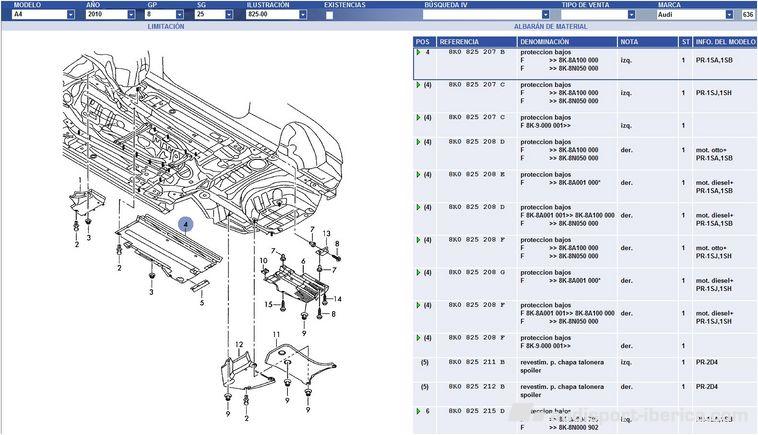Click reference 8K0 825 212 B
Screen dimensions: 758x435
pyautogui.click(x=476, y=386)
